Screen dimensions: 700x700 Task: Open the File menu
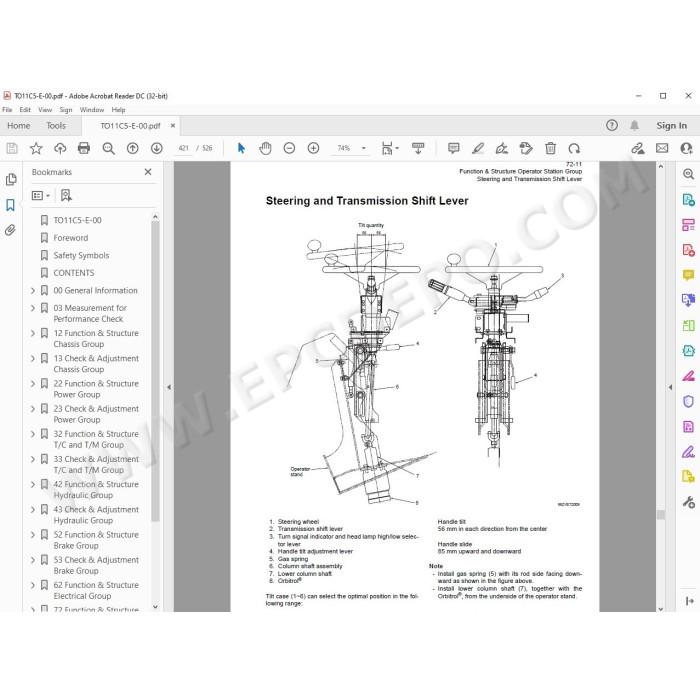[x=7, y=110]
